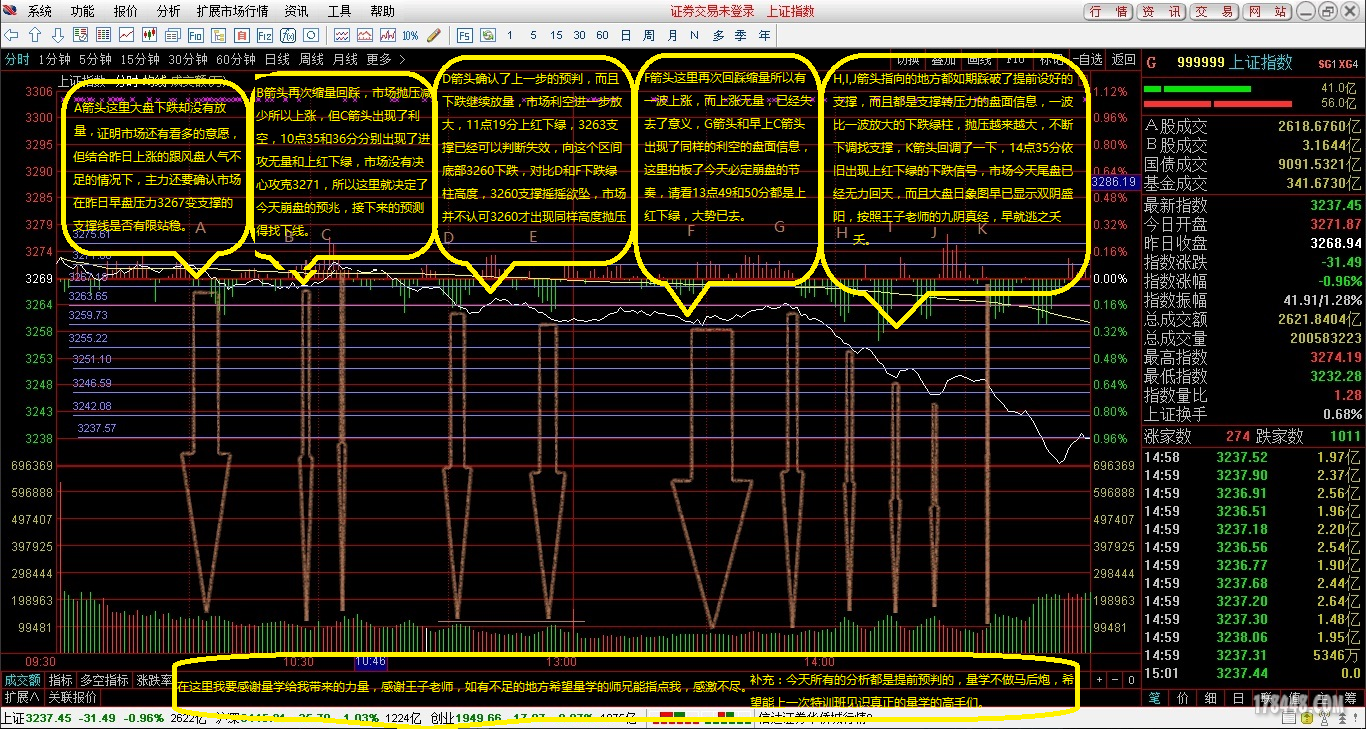1366x729 pixels.
Task: Select the 多空指标 tab below chart
Action: pos(105,680)
